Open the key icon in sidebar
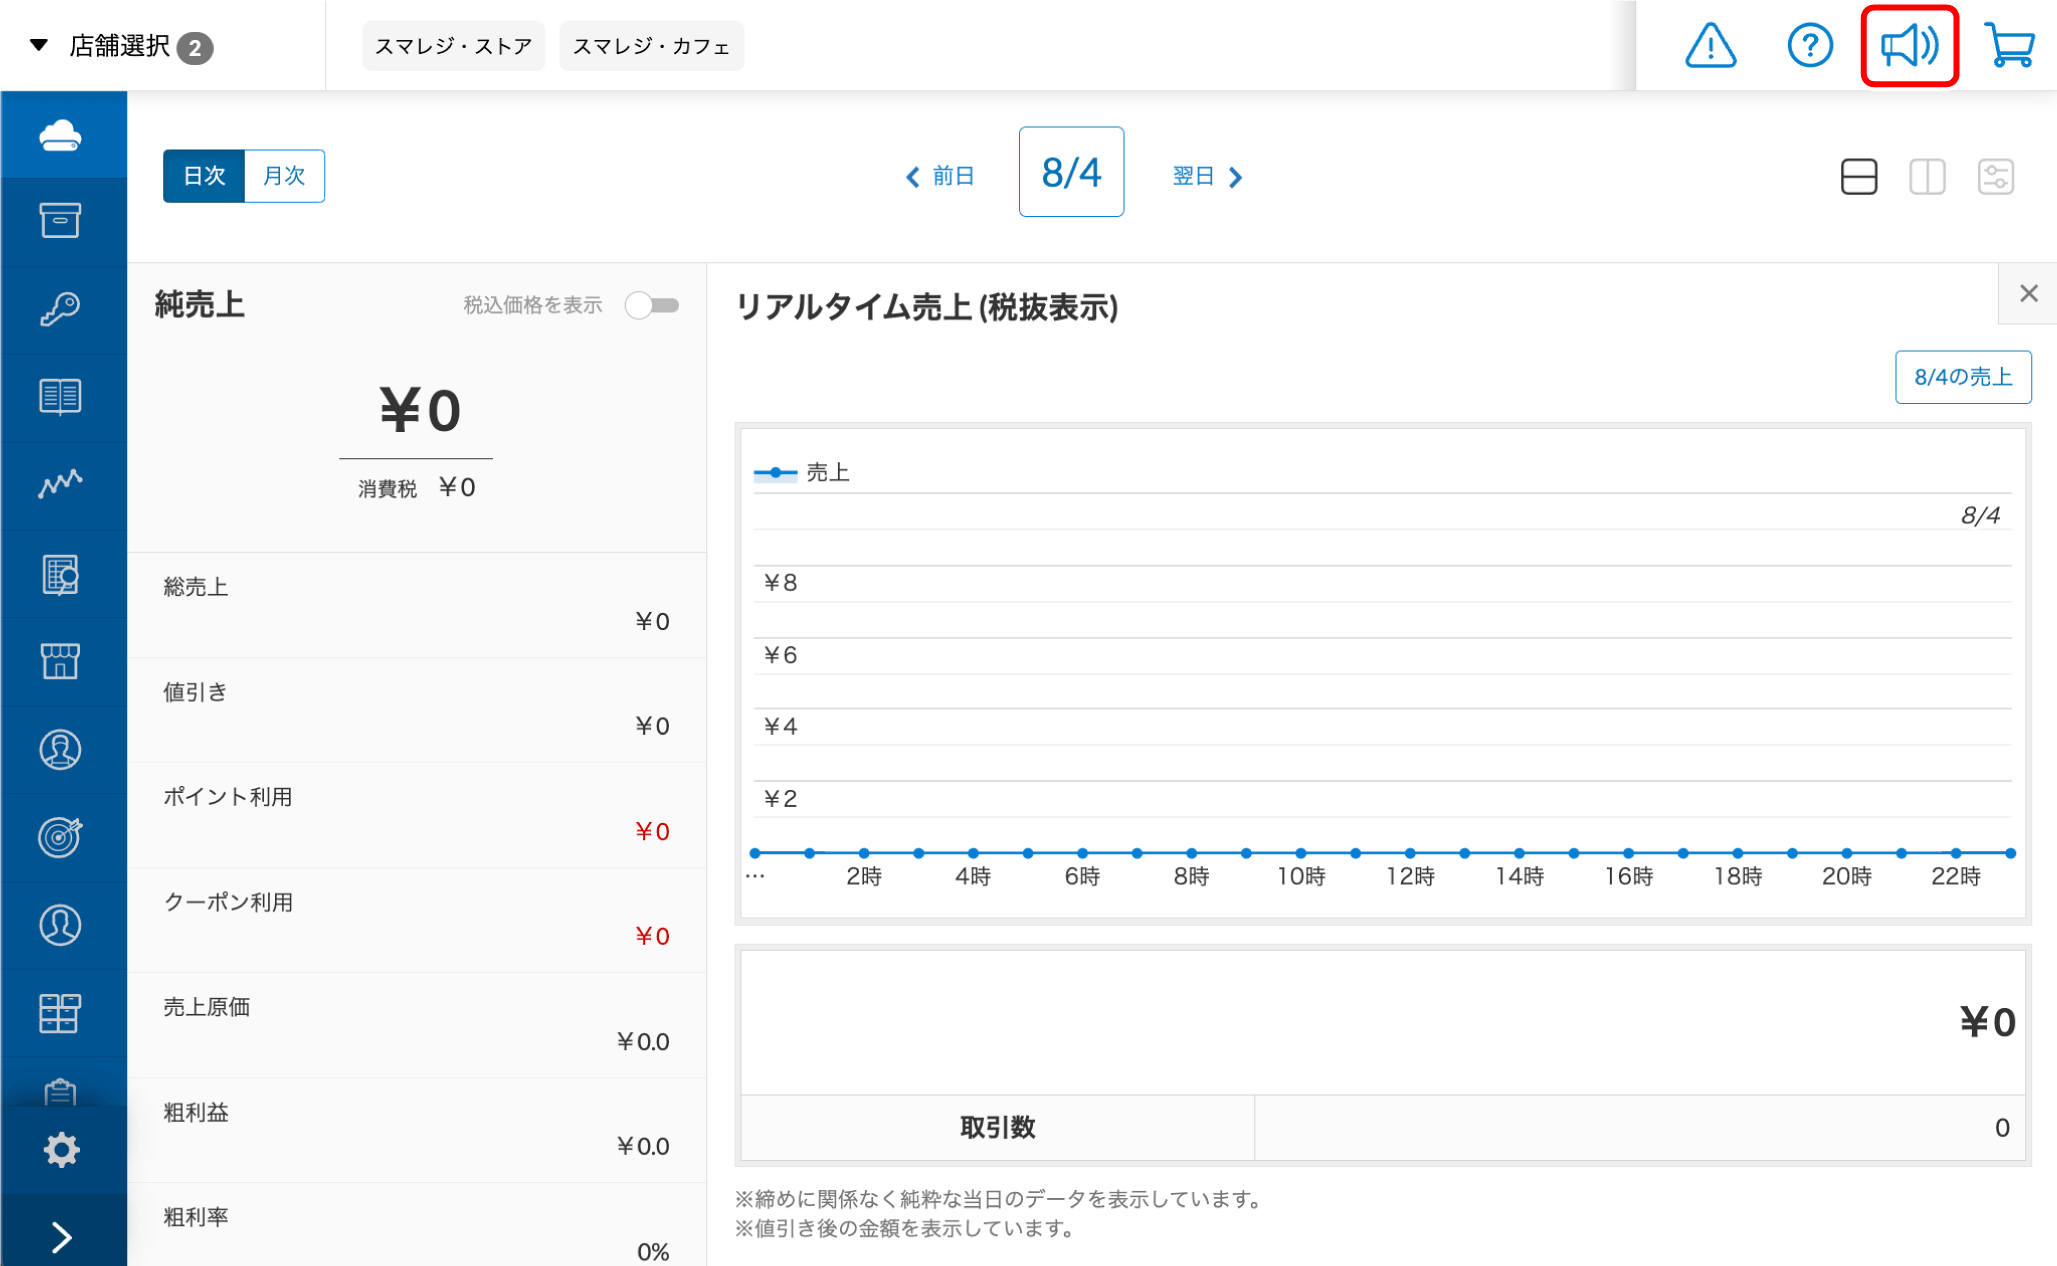The height and width of the screenshot is (1266, 2057). click(x=60, y=308)
